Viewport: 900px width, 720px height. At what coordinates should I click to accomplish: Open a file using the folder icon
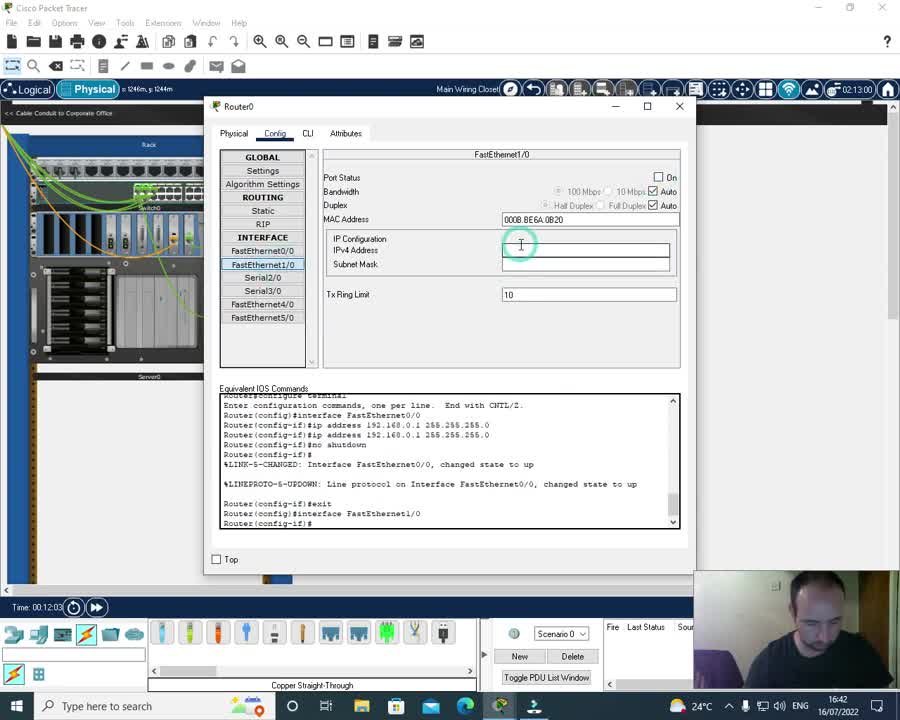pos(33,41)
